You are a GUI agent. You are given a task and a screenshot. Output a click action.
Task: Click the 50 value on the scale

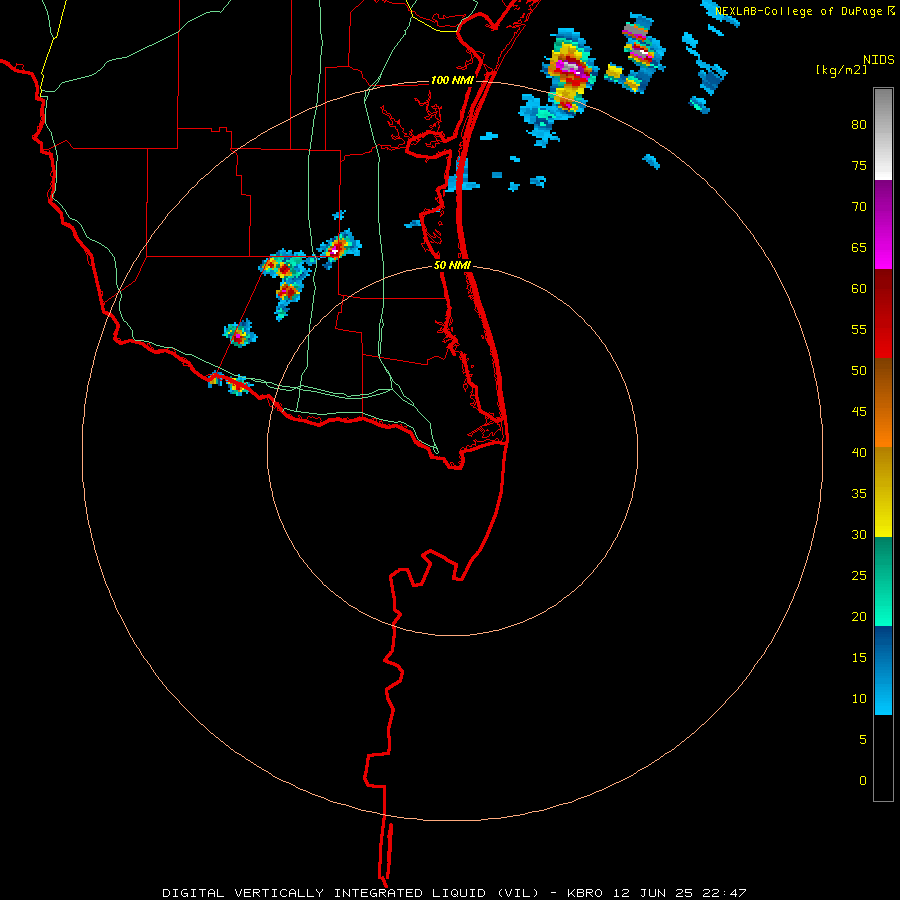pyautogui.click(x=859, y=370)
